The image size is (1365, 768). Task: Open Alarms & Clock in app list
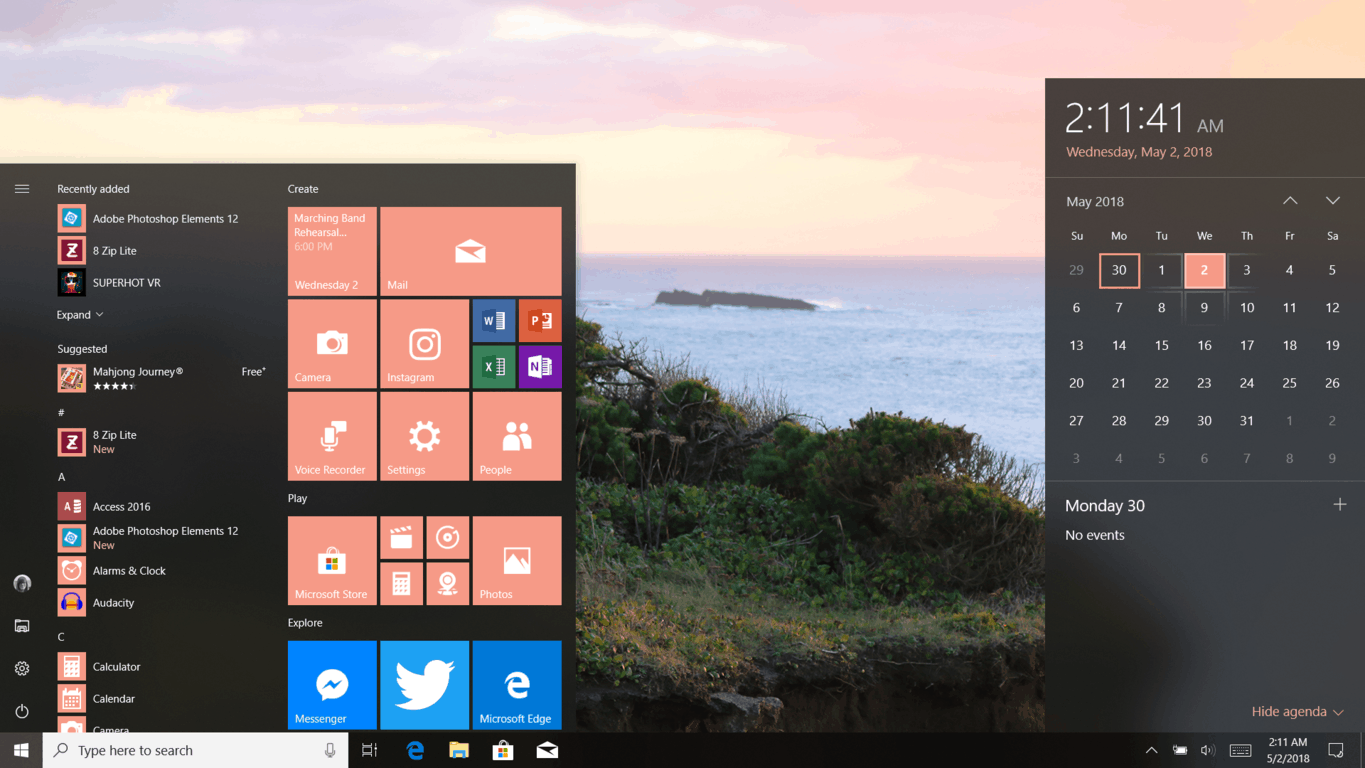pos(164,570)
